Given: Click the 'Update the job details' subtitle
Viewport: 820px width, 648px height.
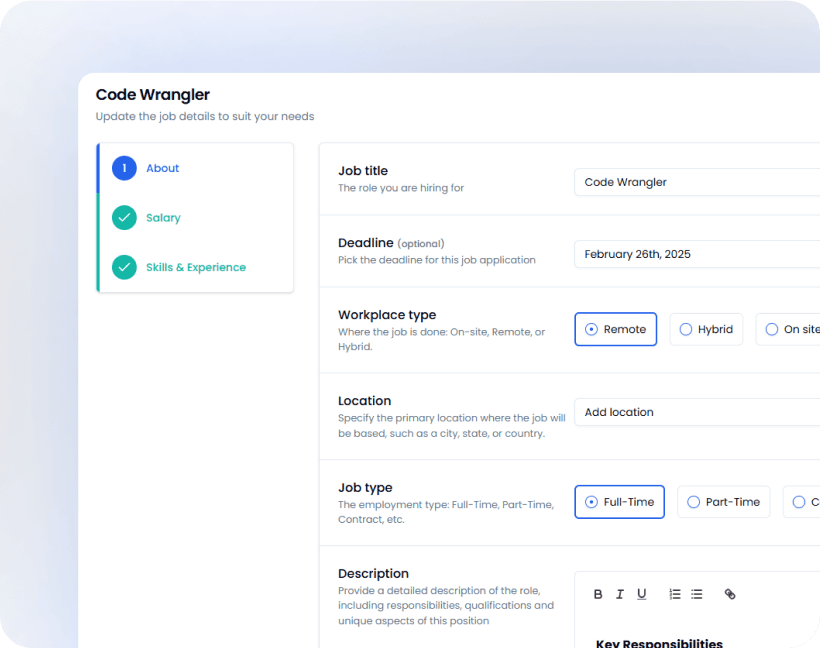Looking at the screenshot, I should tap(205, 117).
